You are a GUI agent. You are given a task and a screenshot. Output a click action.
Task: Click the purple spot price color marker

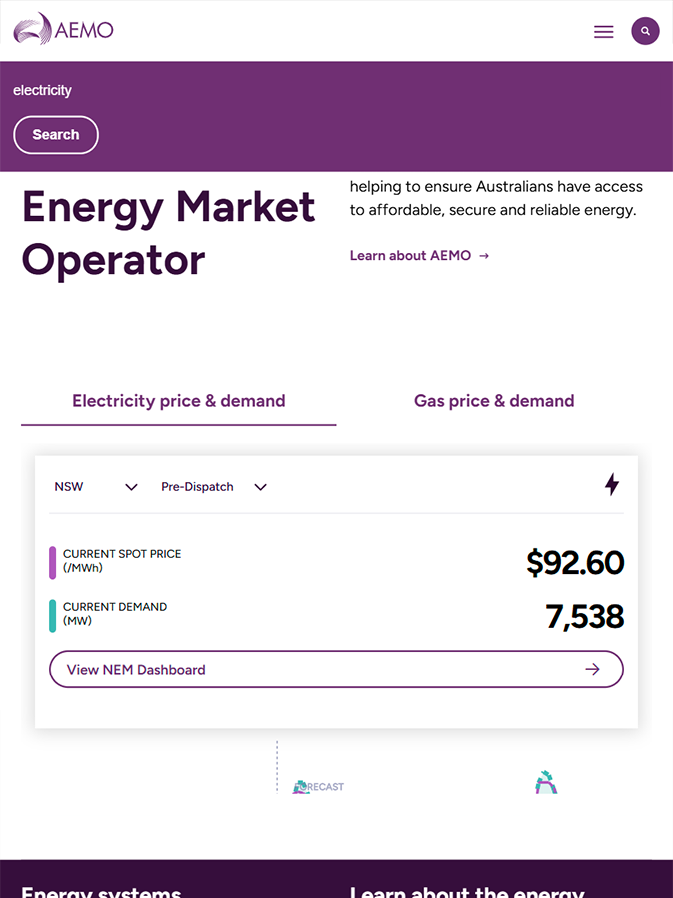(53, 562)
